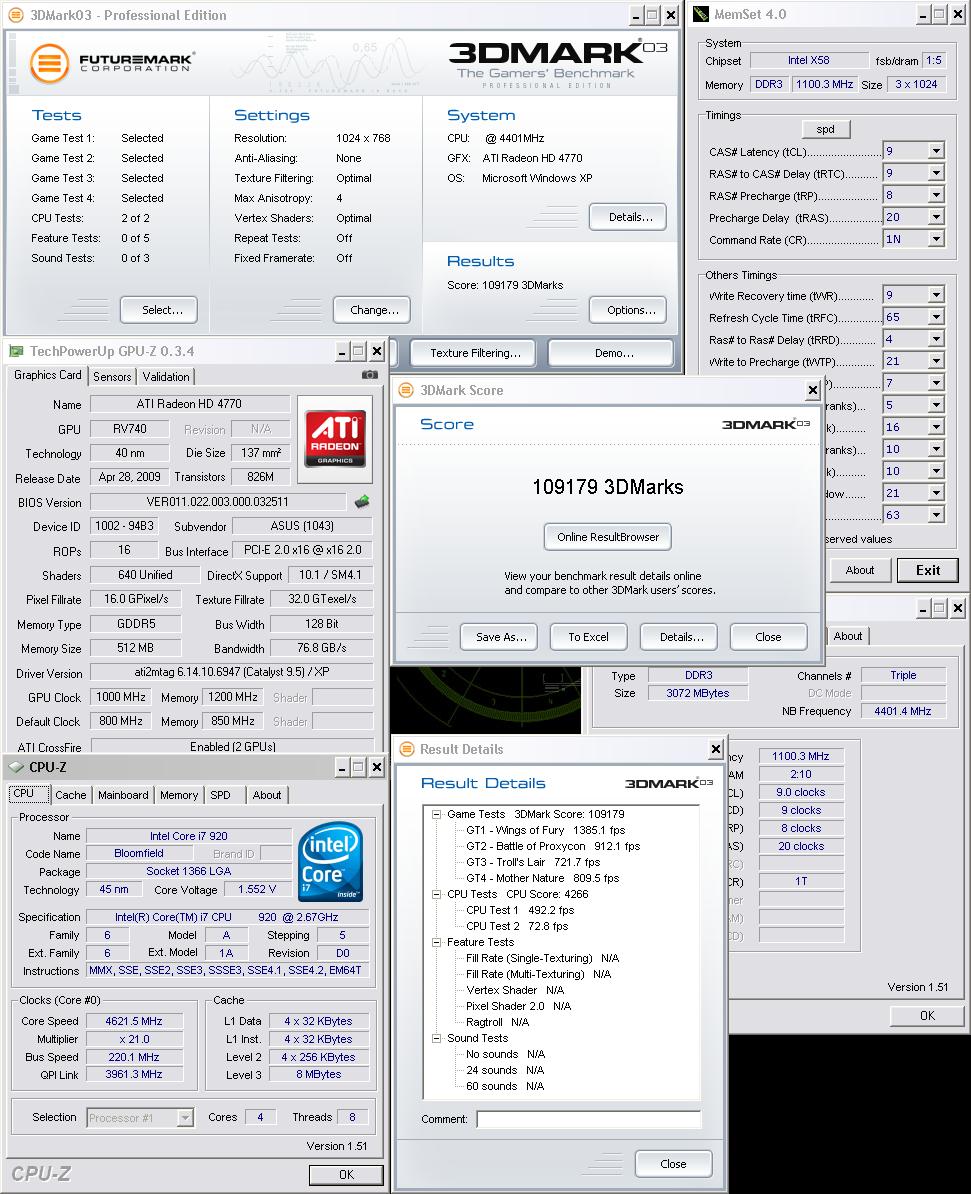
Task: Click the Select... button under Tests
Action: point(159,310)
